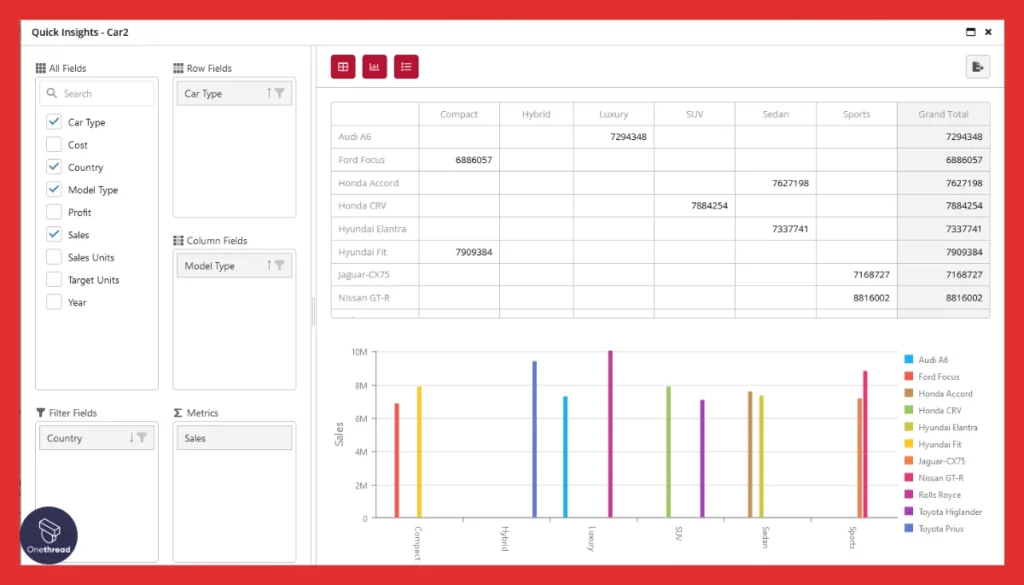Click the Luxury cell value 7294348

[x=628, y=136]
